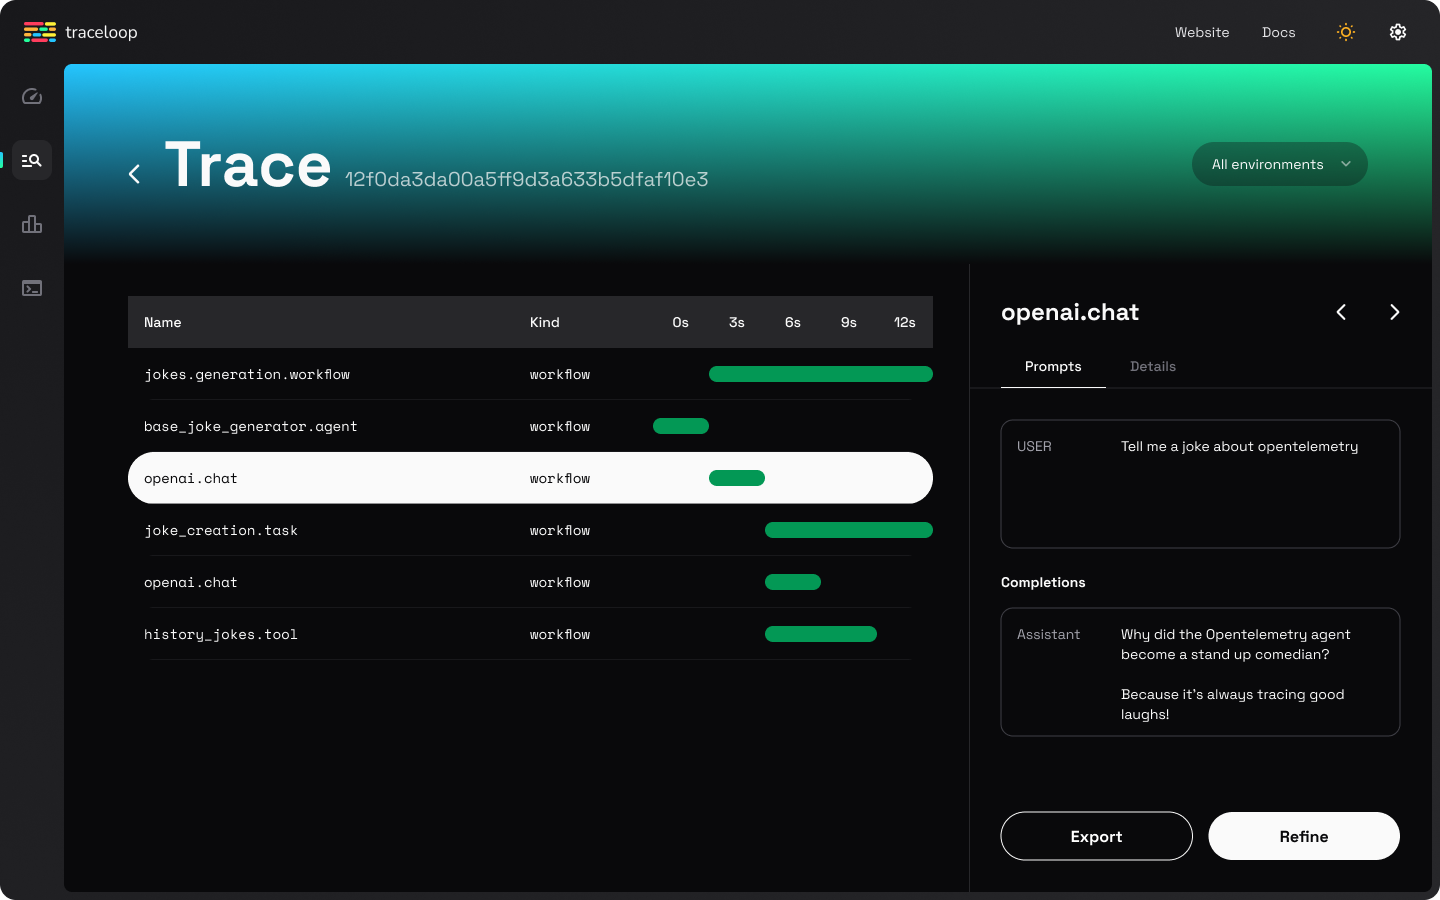Go to previous span with left chevron
This screenshot has height=900, width=1440.
tap(1341, 312)
